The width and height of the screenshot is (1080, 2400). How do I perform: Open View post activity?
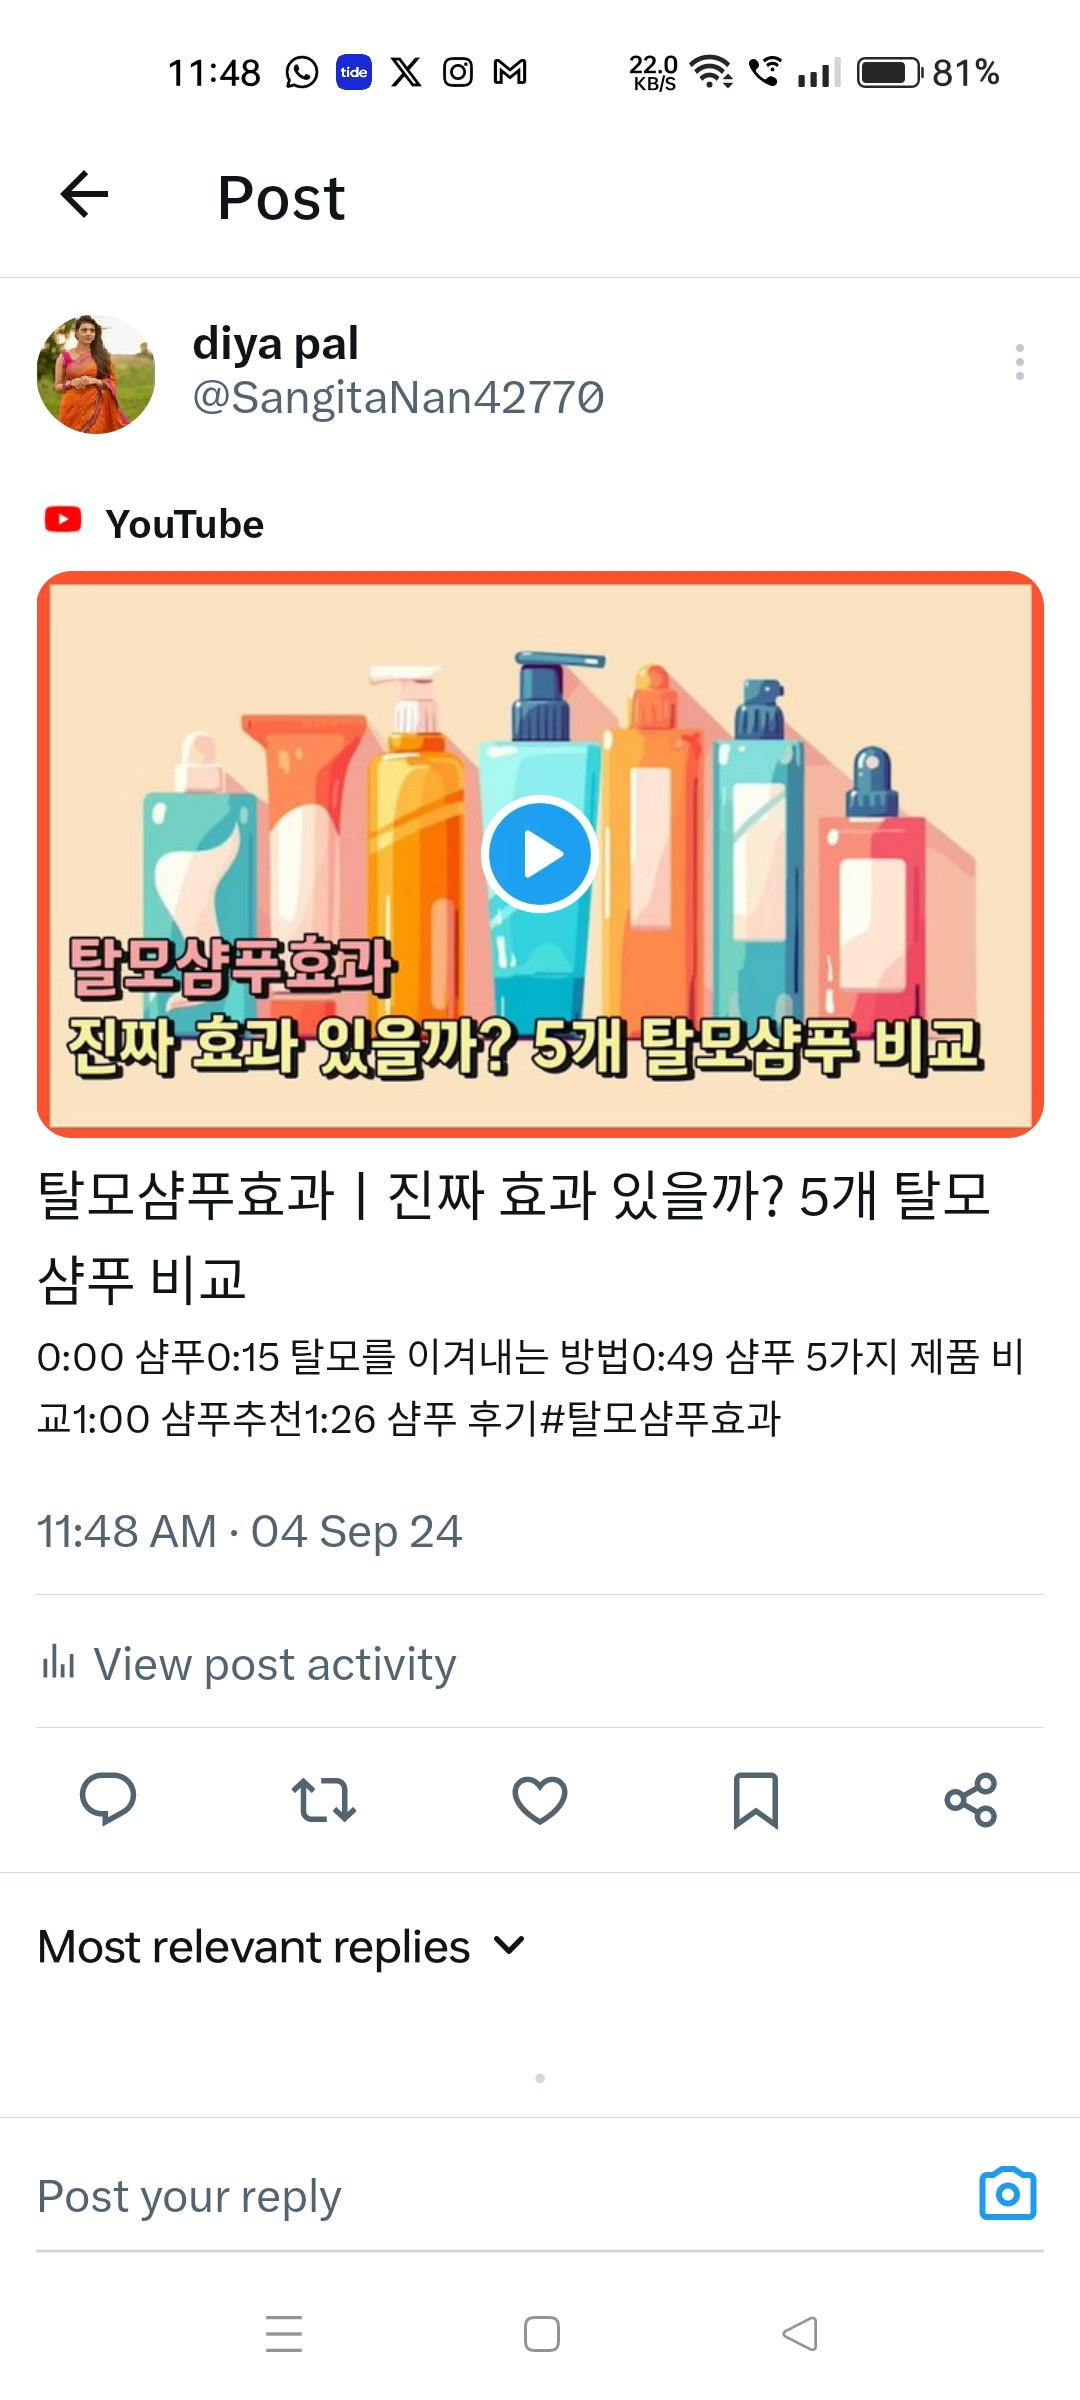tap(248, 1664)
